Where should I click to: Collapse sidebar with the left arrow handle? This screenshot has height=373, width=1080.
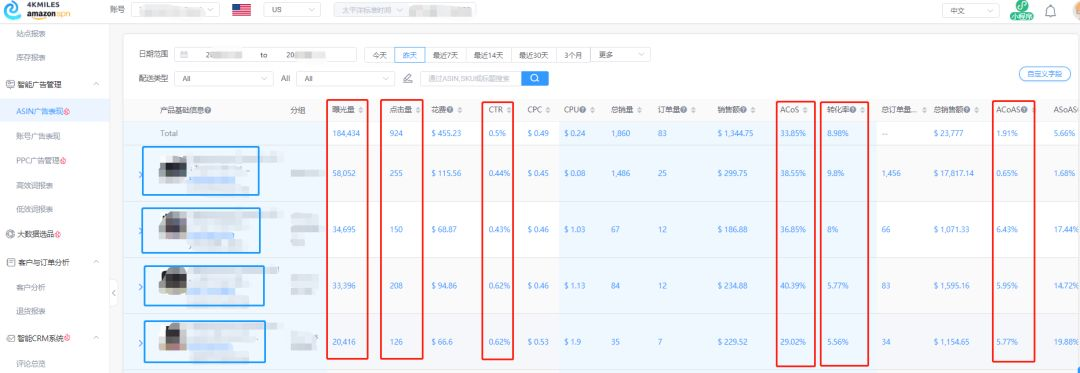pyautogui.click(x=114, y=293)
